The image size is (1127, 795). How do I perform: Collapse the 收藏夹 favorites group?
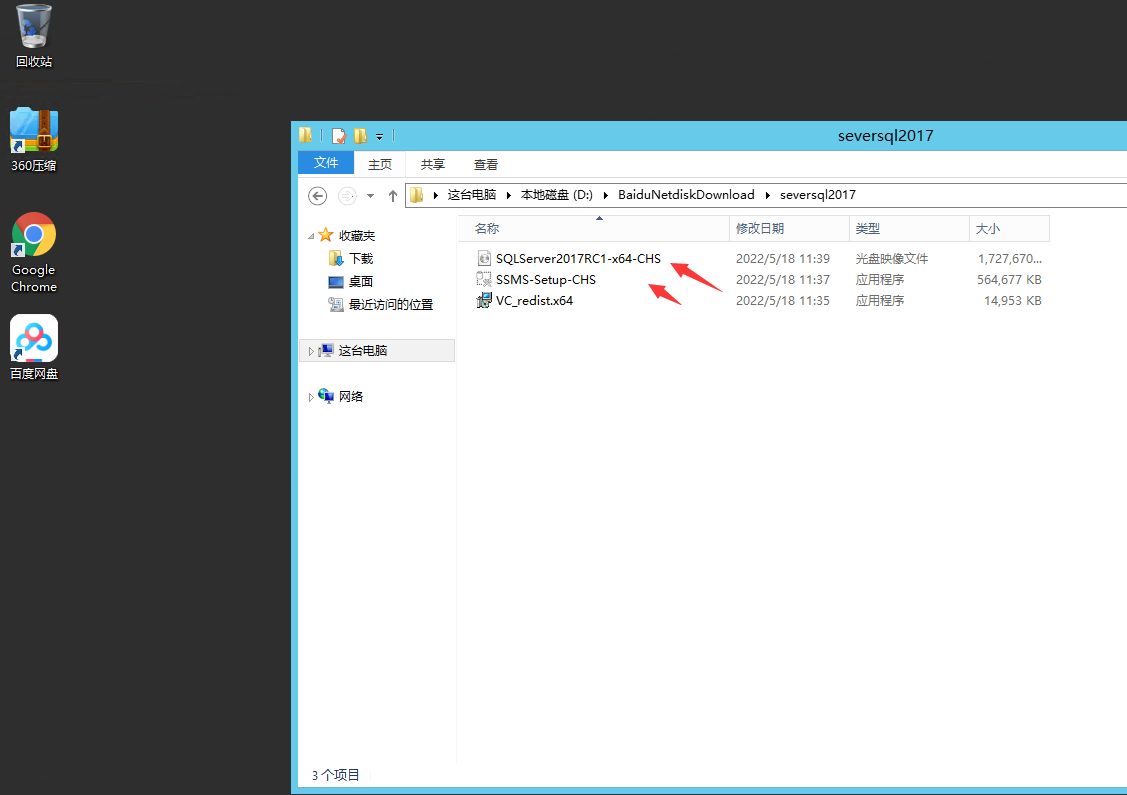[x=311, y=236]
